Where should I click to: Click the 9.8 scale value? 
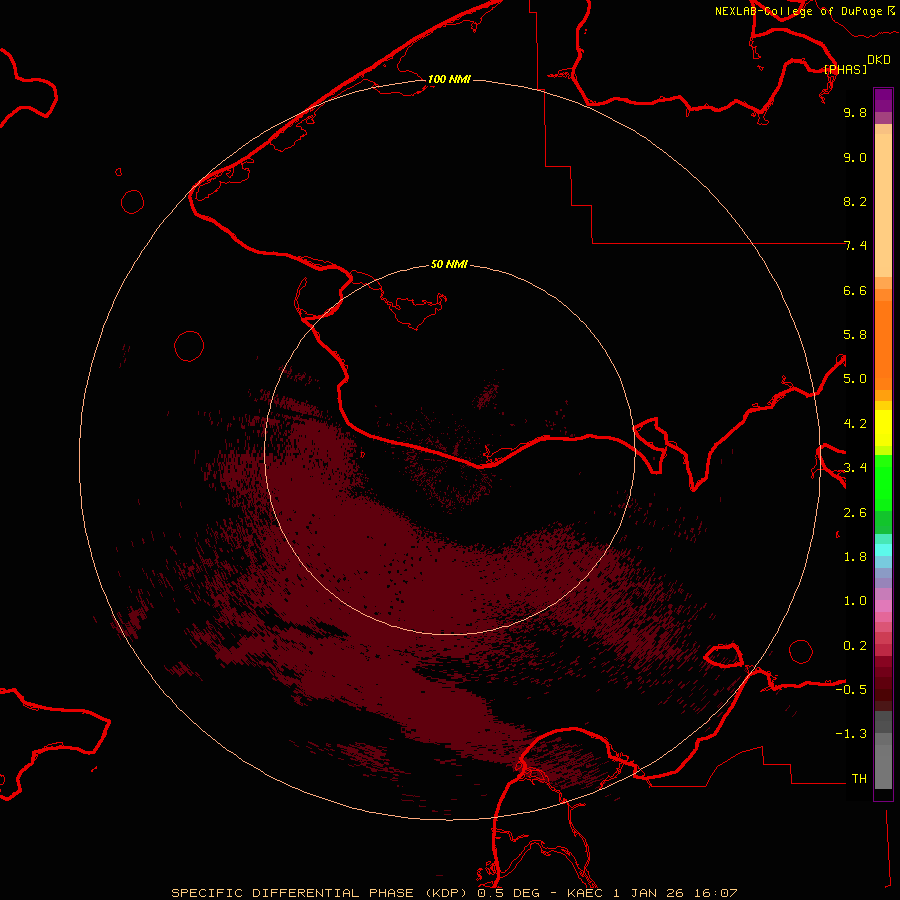click(855, 112)
